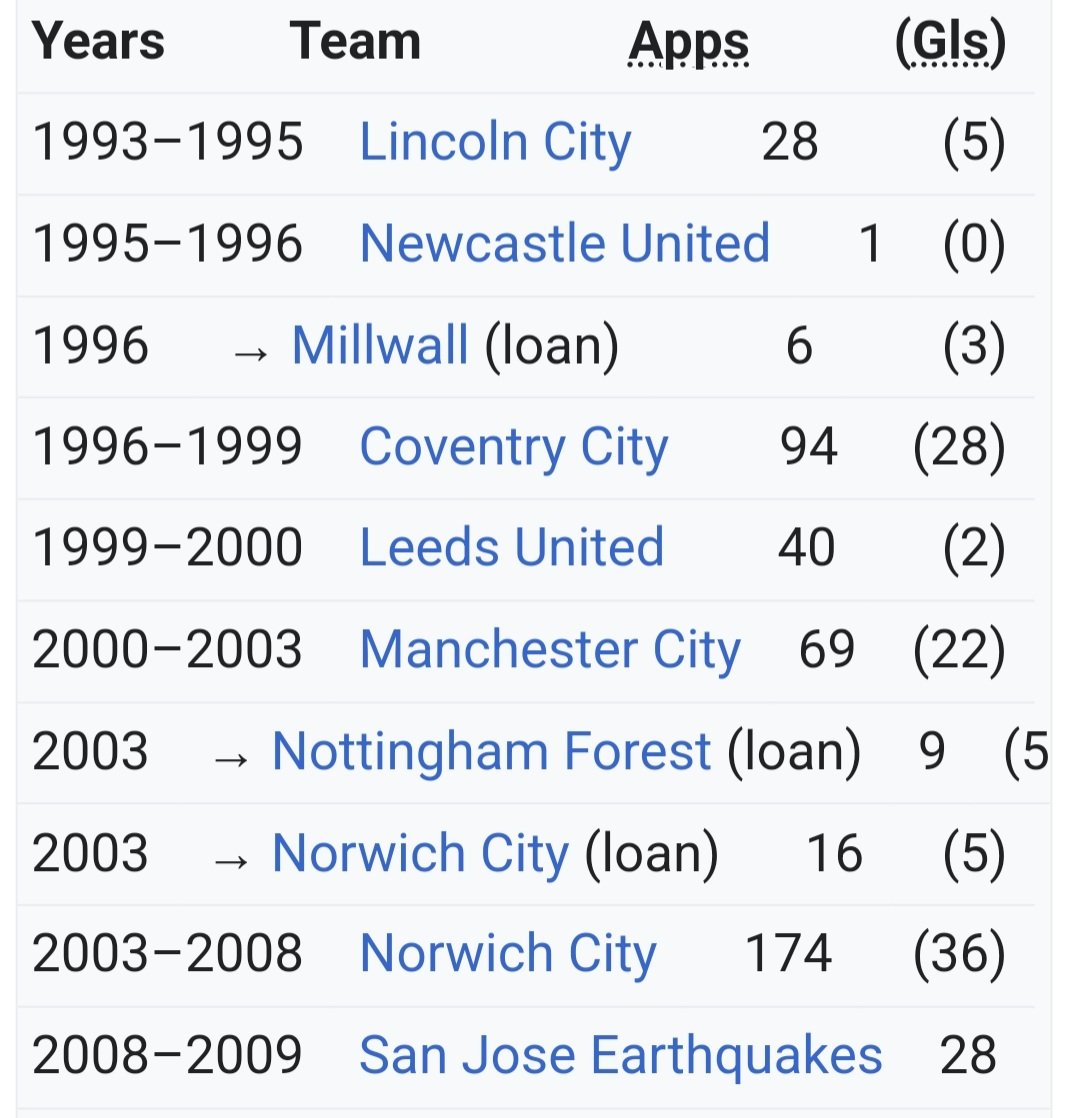This screenshot has width=1080, height=1118.
Task: Click the 2008–2009 years cell
Action: coord(168,1056)
